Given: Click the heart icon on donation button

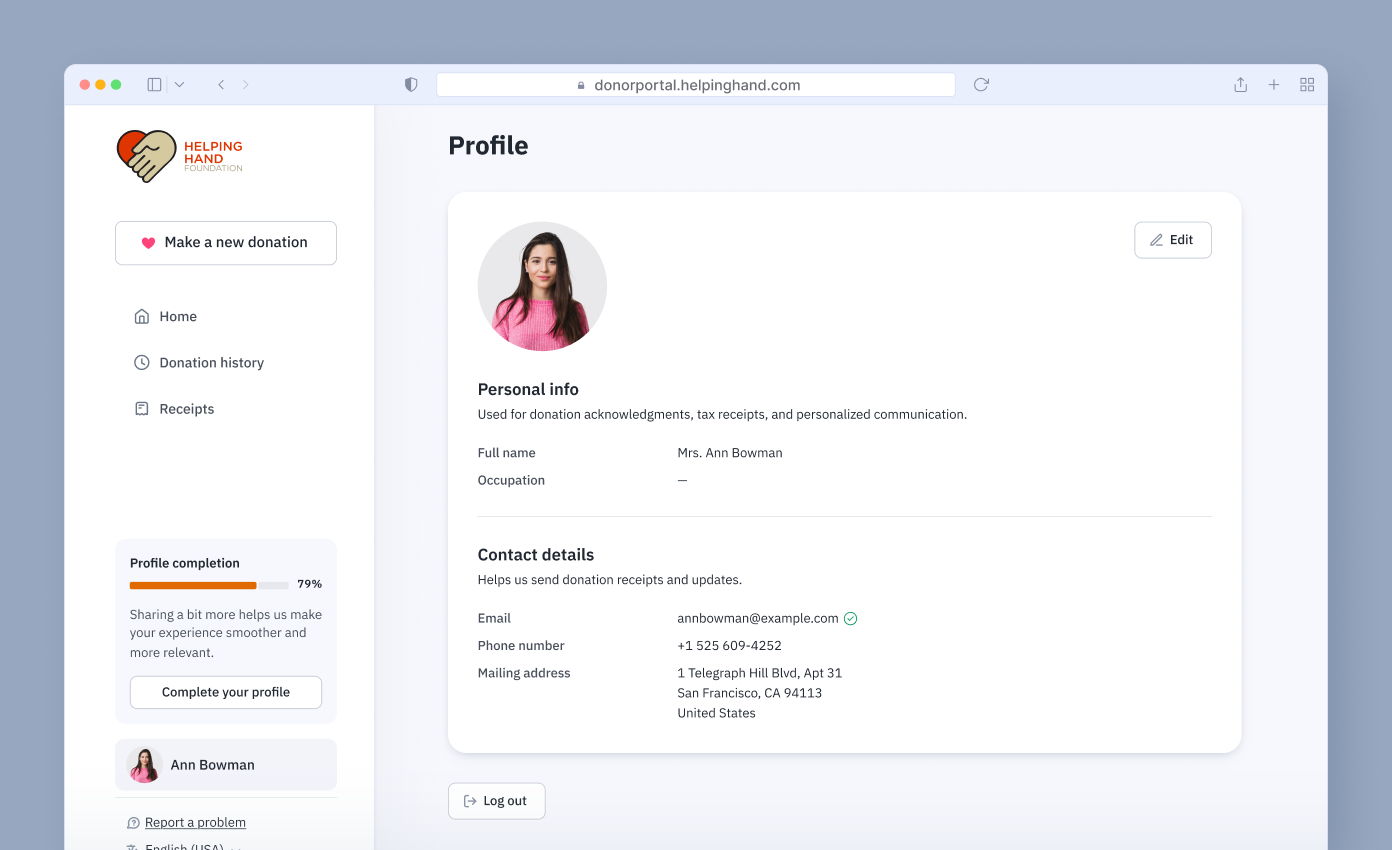Looking at the screenshot, I should 147,242.
